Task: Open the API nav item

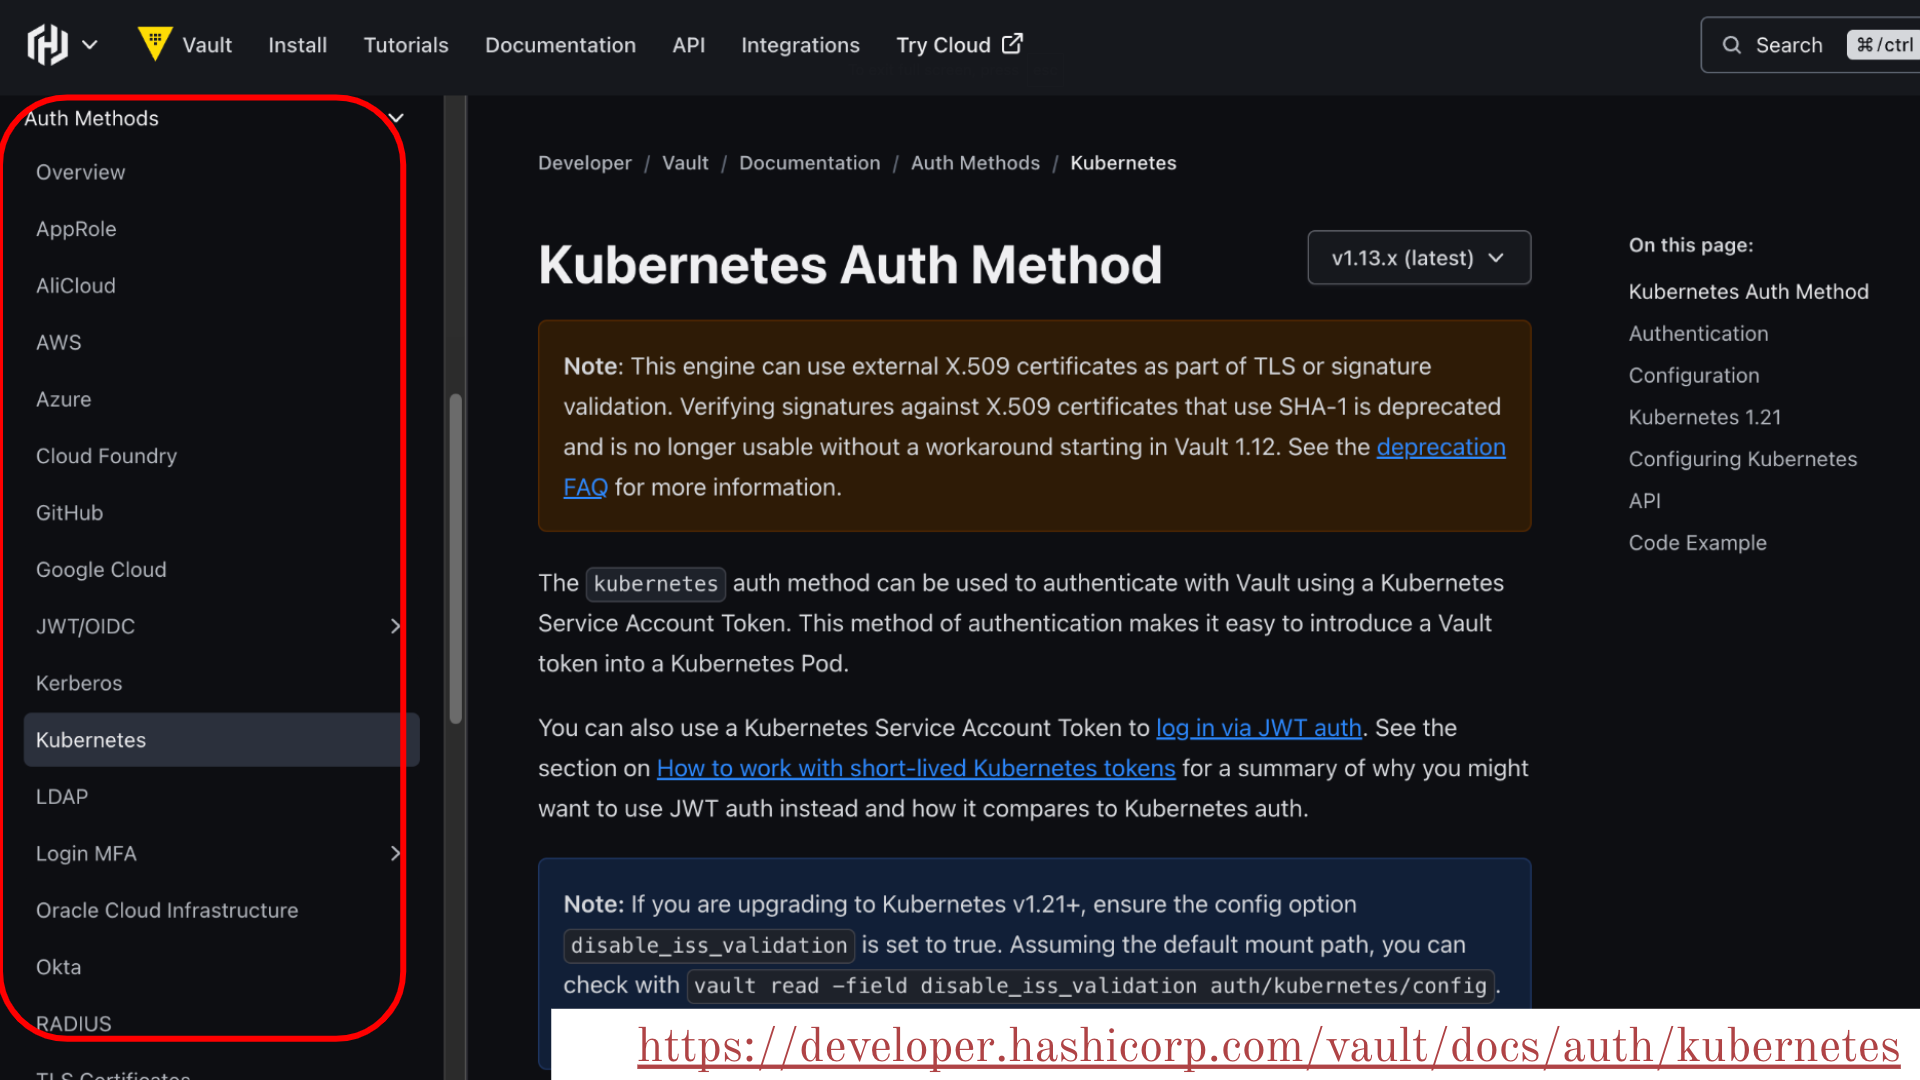Action: (x=688, y=45)
